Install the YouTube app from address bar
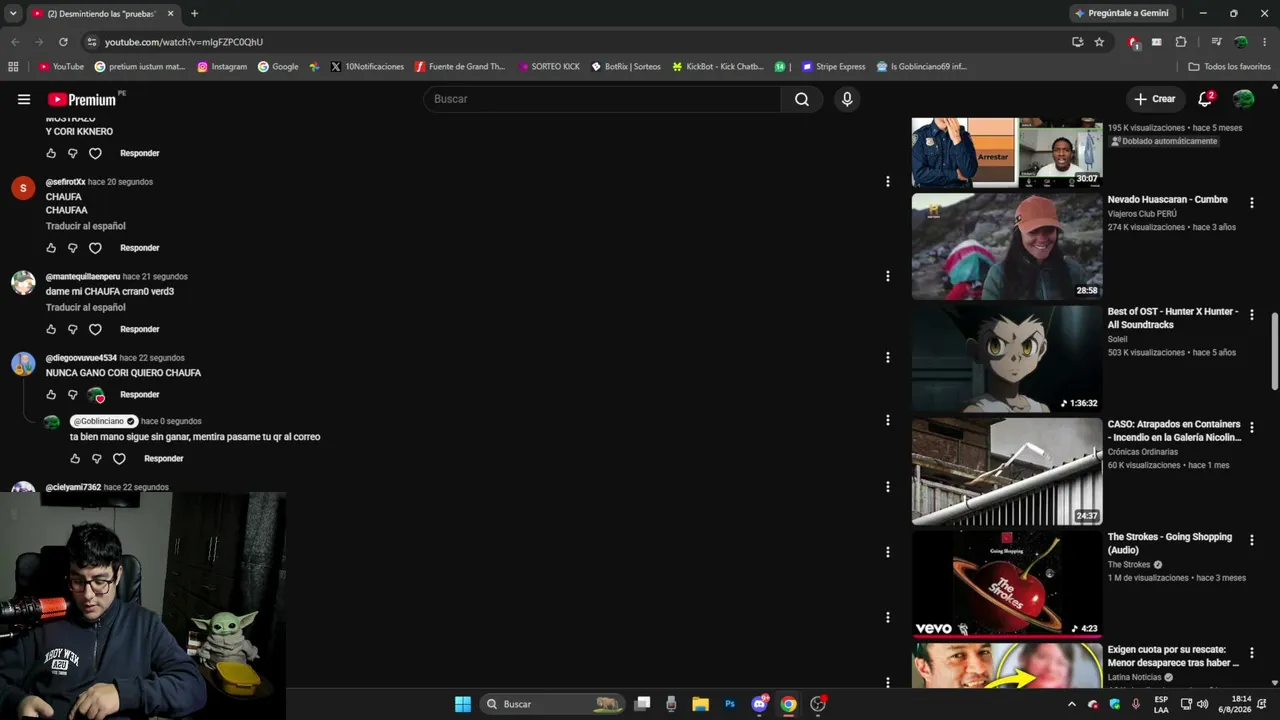1280x720 pixels. pyautogui.click(x=1077, y=42)
